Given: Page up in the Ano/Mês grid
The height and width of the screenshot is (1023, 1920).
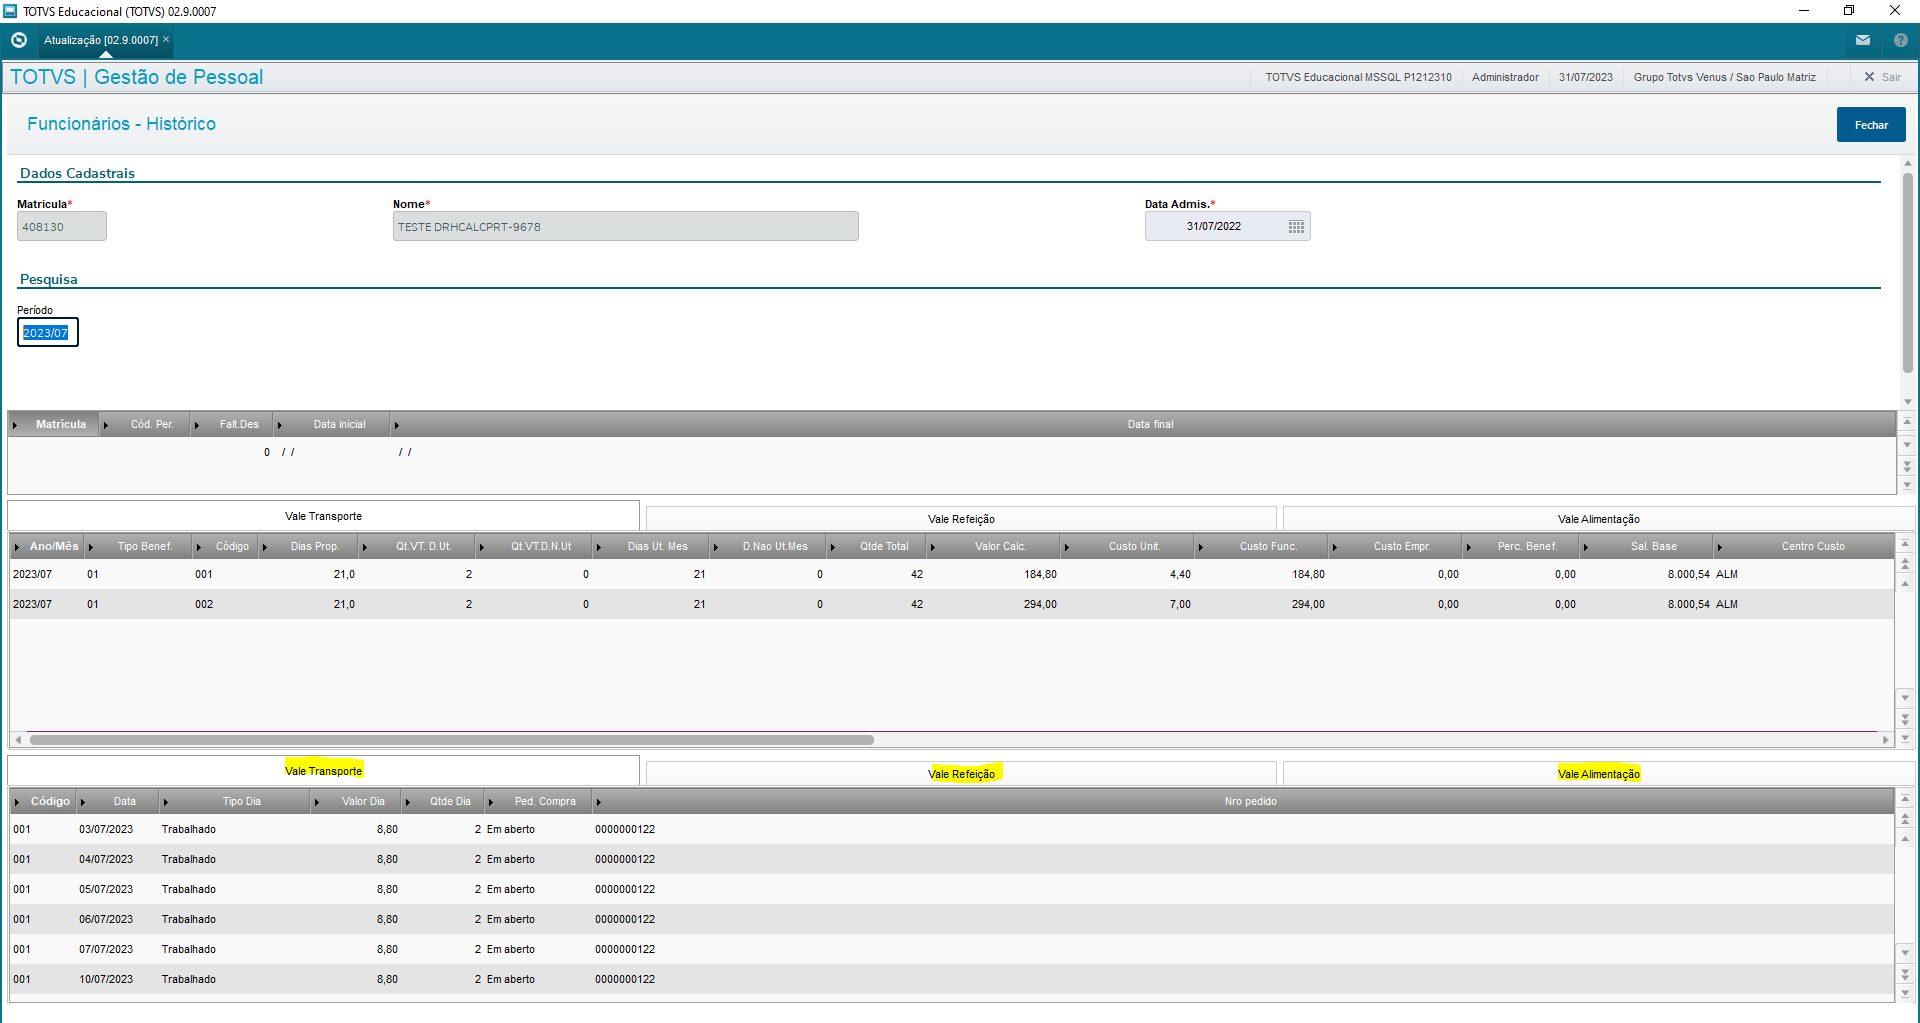Looking at the screenshot, I should pyautogui.click(x=1906, y=564).
